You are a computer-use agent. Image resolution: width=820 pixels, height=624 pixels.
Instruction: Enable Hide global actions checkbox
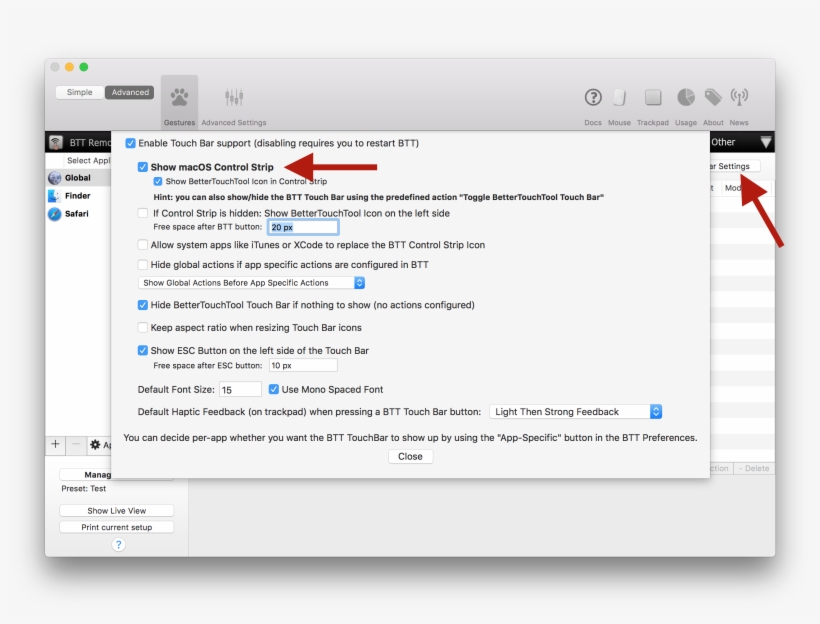(x=142, y=265)
